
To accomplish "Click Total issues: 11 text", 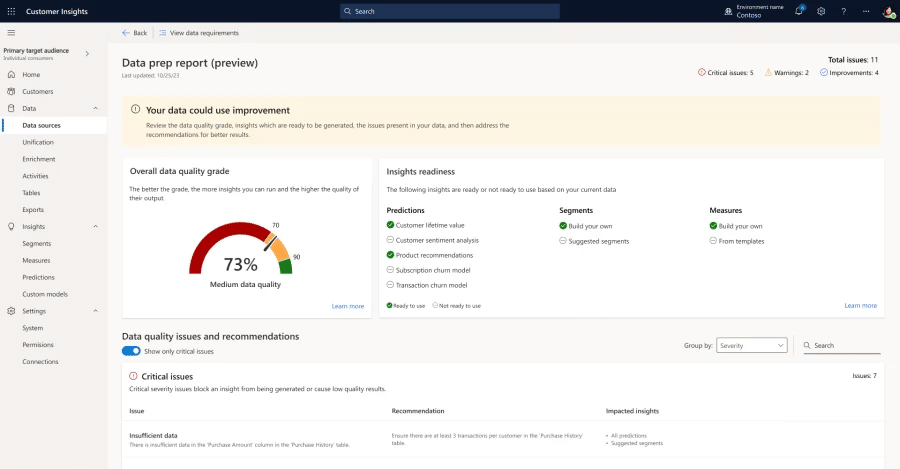I will (x=853, y=60).
